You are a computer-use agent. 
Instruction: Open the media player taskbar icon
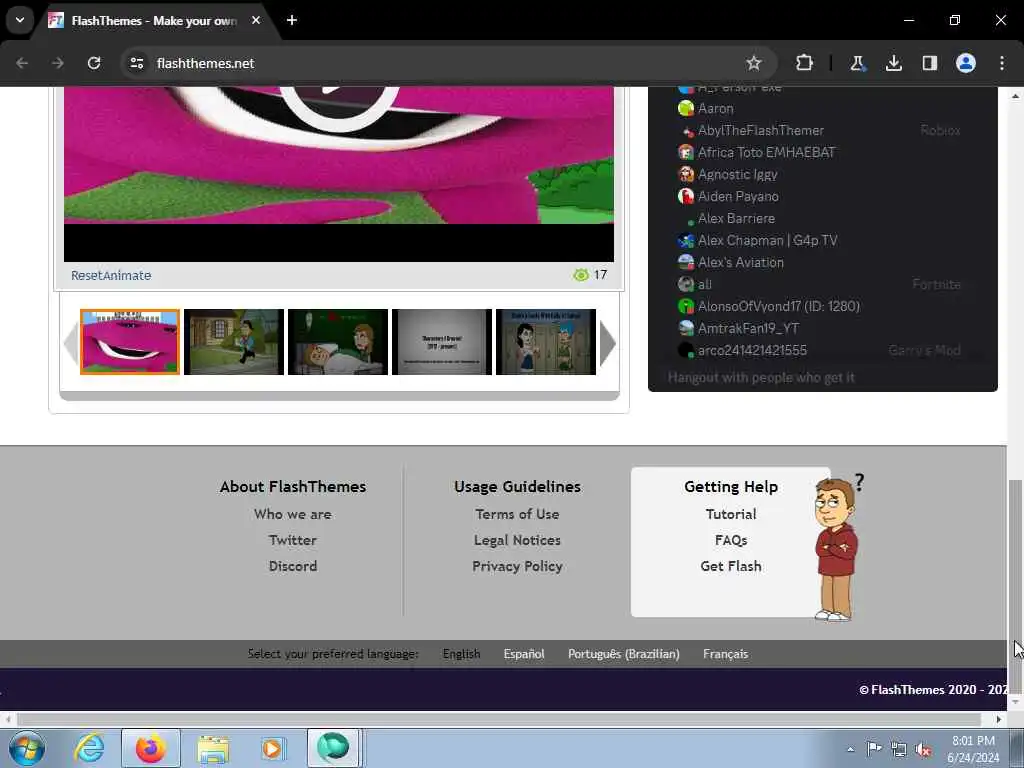[272, 748]
